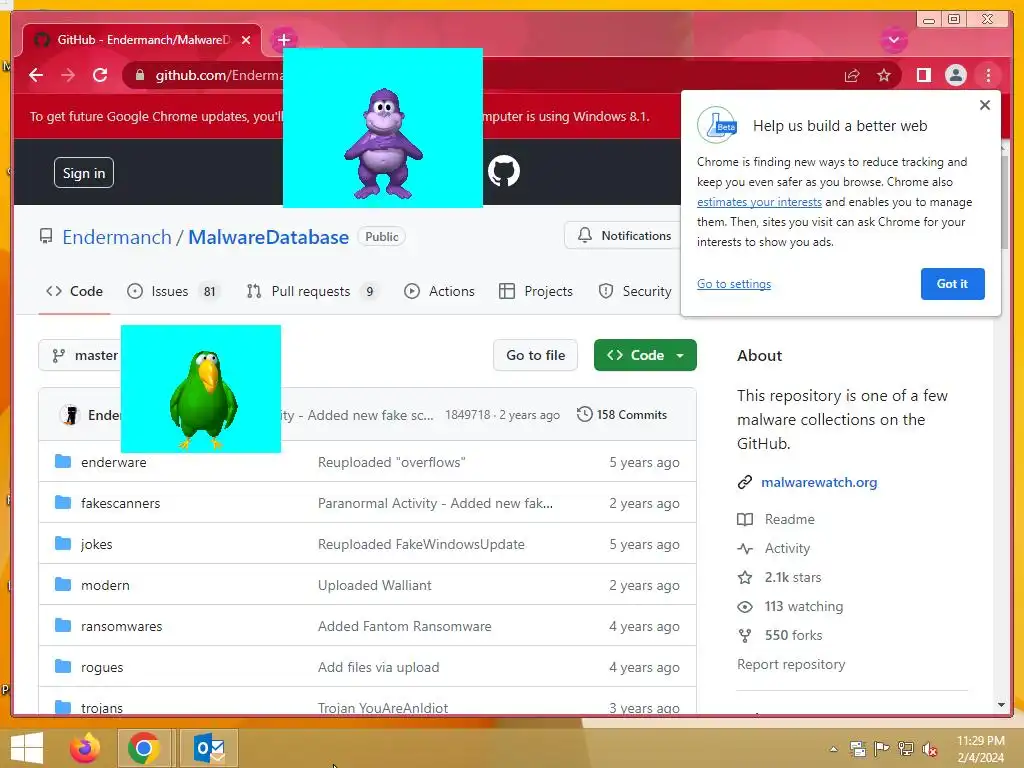Image resolution: width=1024 pixels, height=768 pixels.
Task: Open the master branch selector
Action: [80, 355]
